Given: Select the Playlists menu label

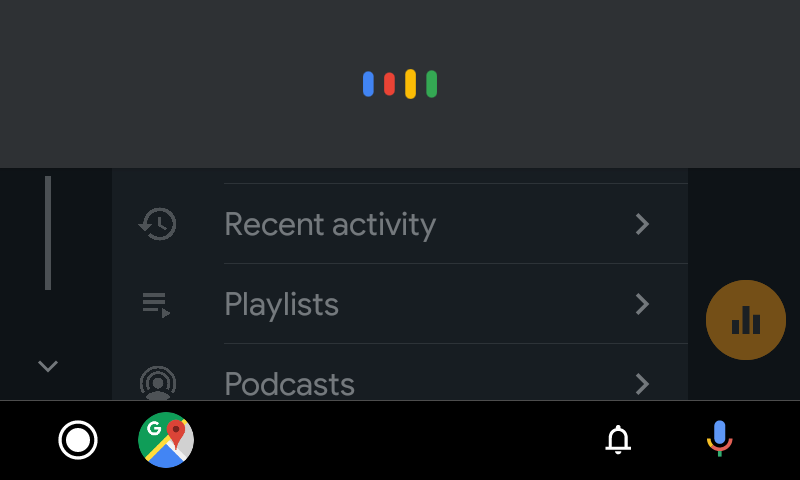Looking at the screenshot, I should tap(281, 304).
